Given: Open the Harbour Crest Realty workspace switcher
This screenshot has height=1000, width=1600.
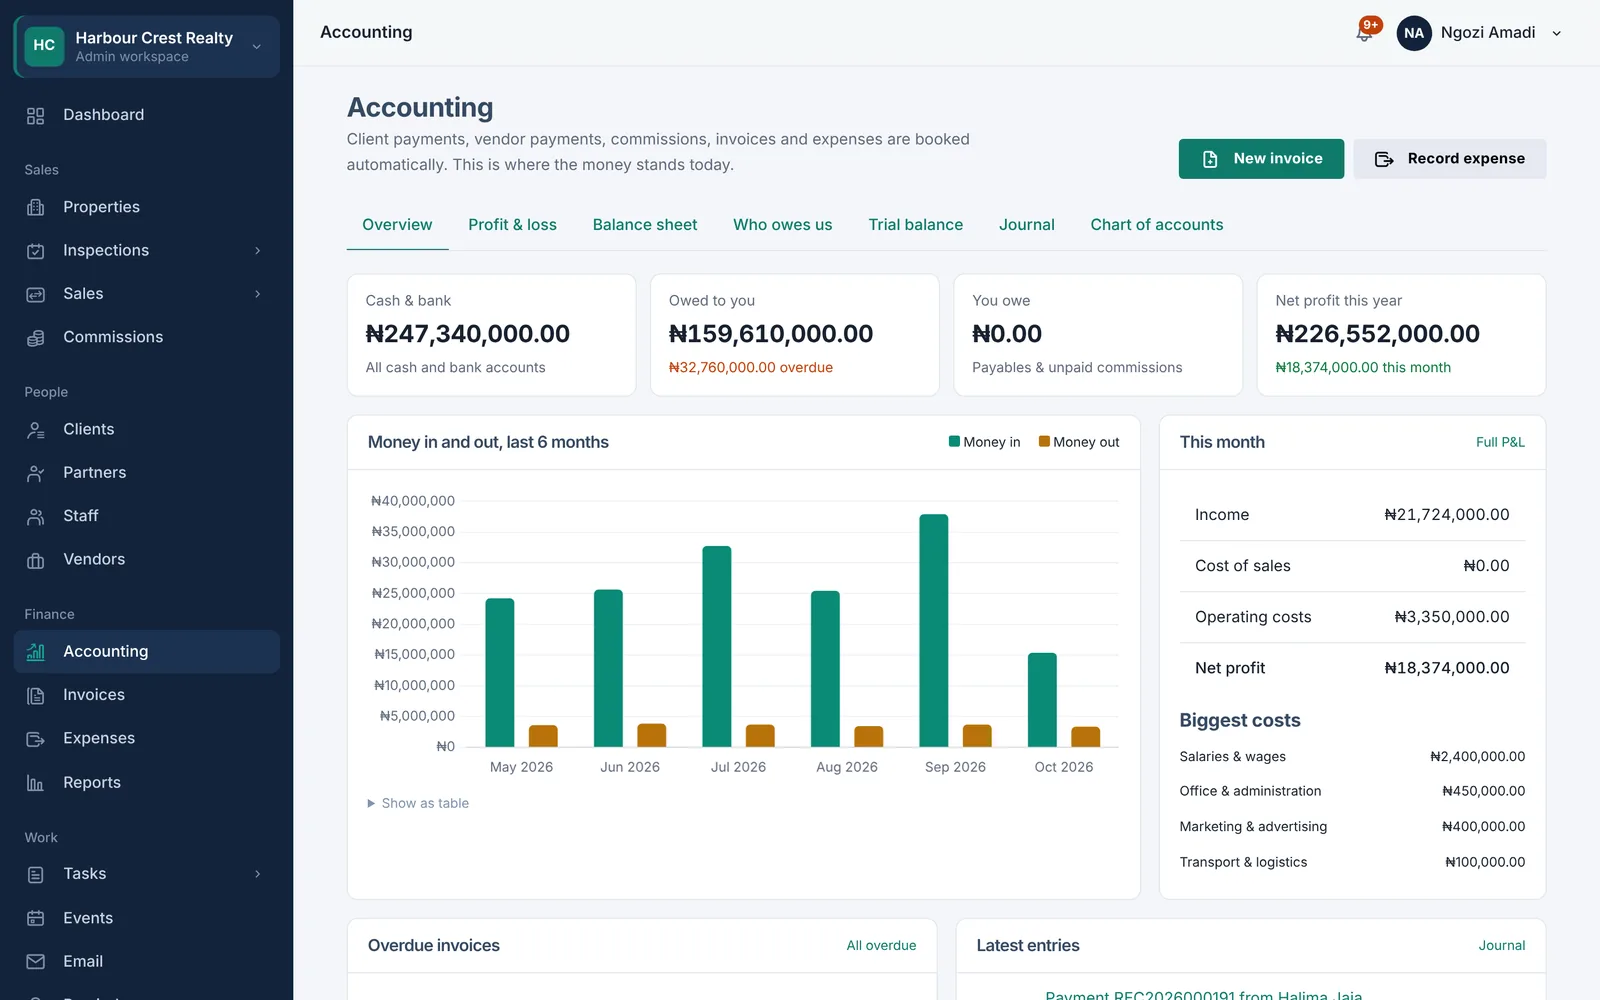Looking at the screenshot, I should 147,46.
